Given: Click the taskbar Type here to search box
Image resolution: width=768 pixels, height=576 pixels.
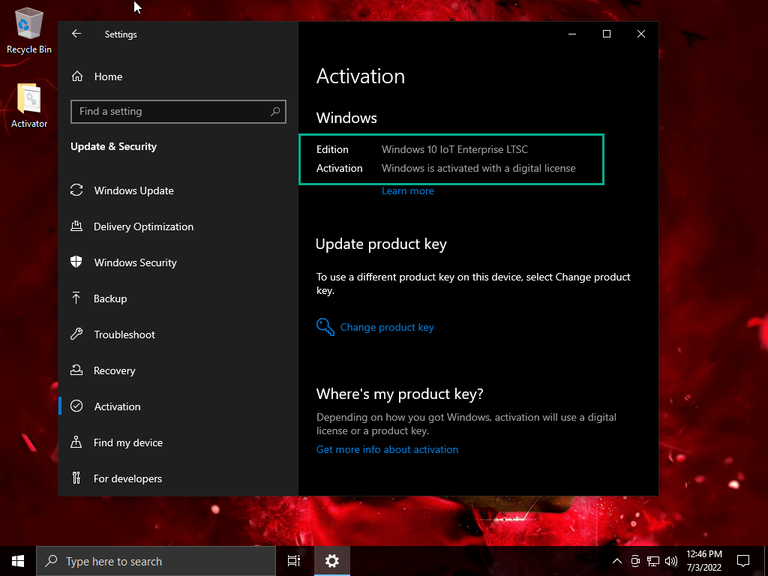Looking at the screenshot, I should [156, 561].
